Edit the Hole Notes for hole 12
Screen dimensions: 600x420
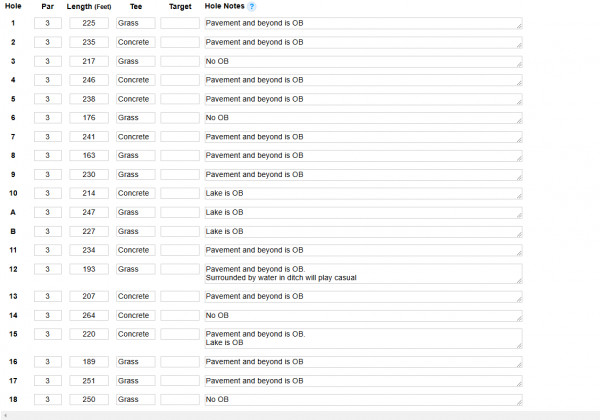pyautogui.click(x=362, y=273)
